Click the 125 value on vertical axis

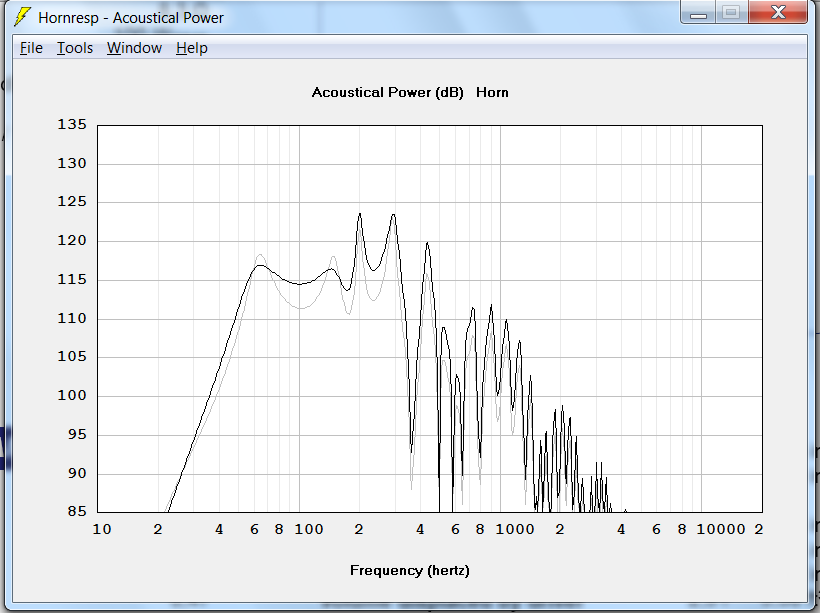(x=72, y=202)
